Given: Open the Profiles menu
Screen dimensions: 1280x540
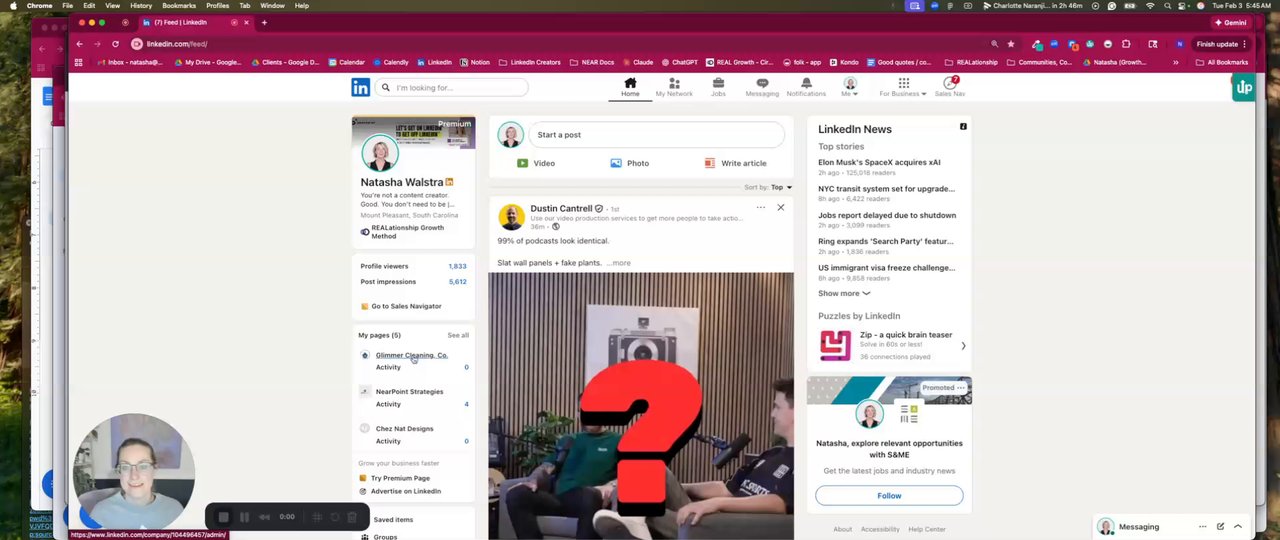Looking at the screenshot, I should pos(218,6).
